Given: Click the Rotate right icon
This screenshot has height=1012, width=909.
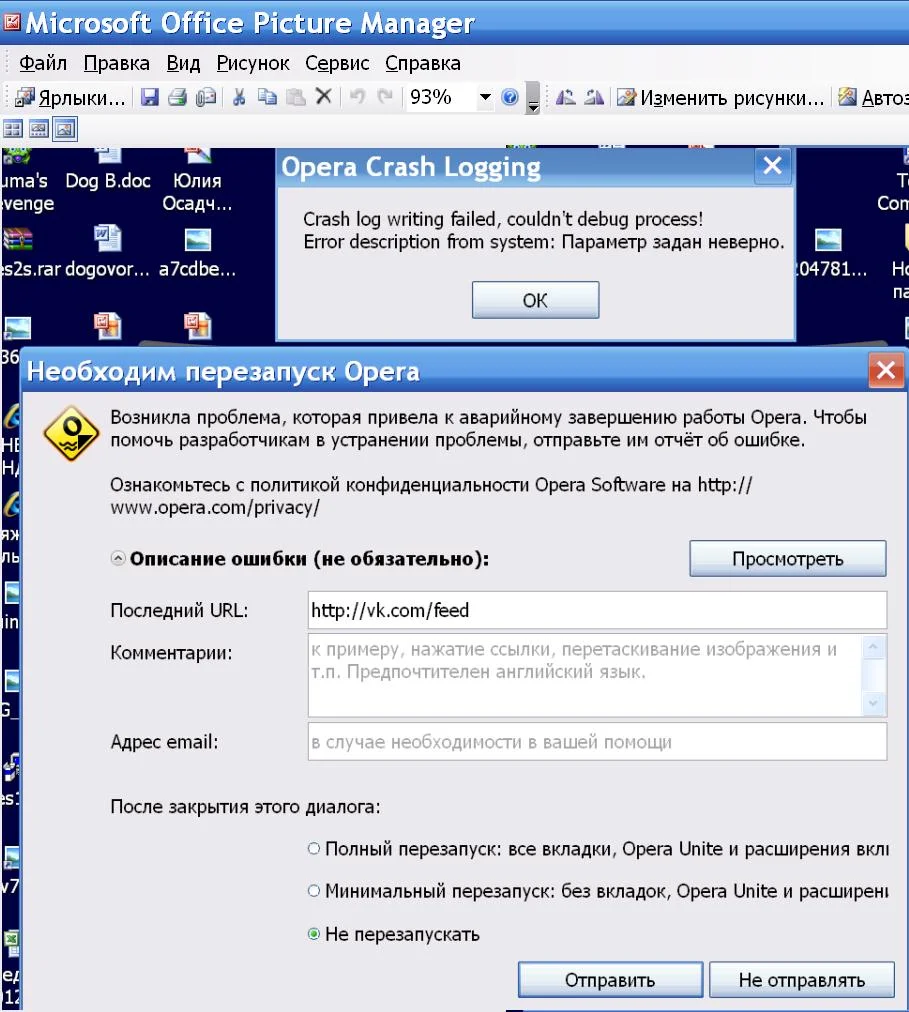Looking at the screenshot, I should click(x=594, y=97).
